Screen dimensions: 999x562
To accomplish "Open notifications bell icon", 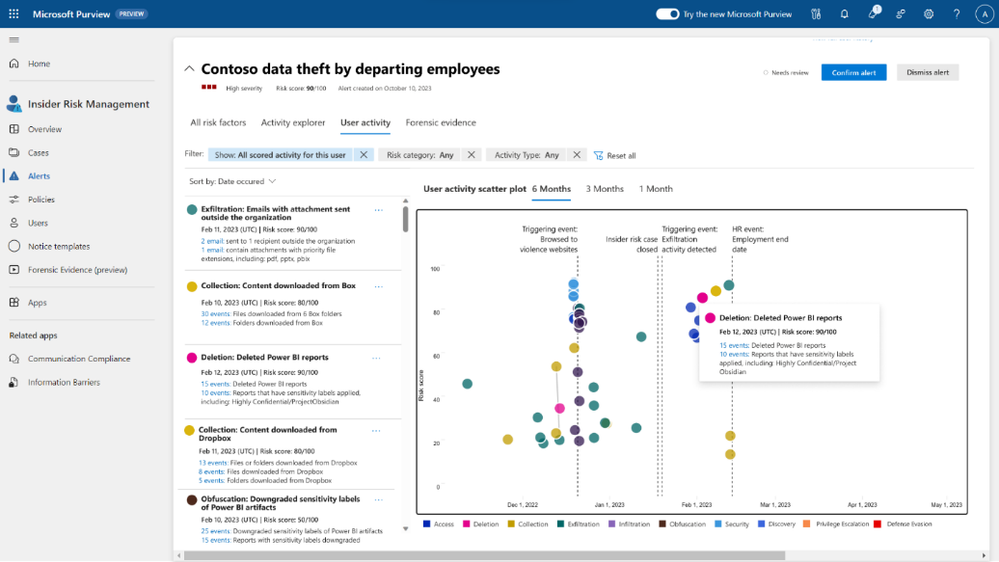I will [x=844, y=14].
